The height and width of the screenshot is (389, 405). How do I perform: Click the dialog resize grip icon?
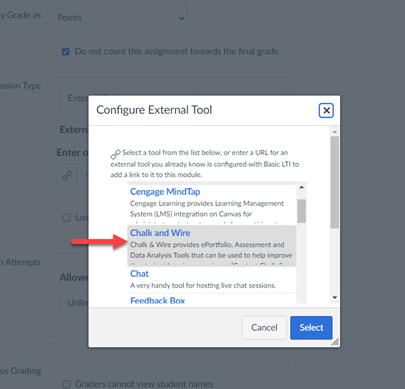[x=335, y=342]
